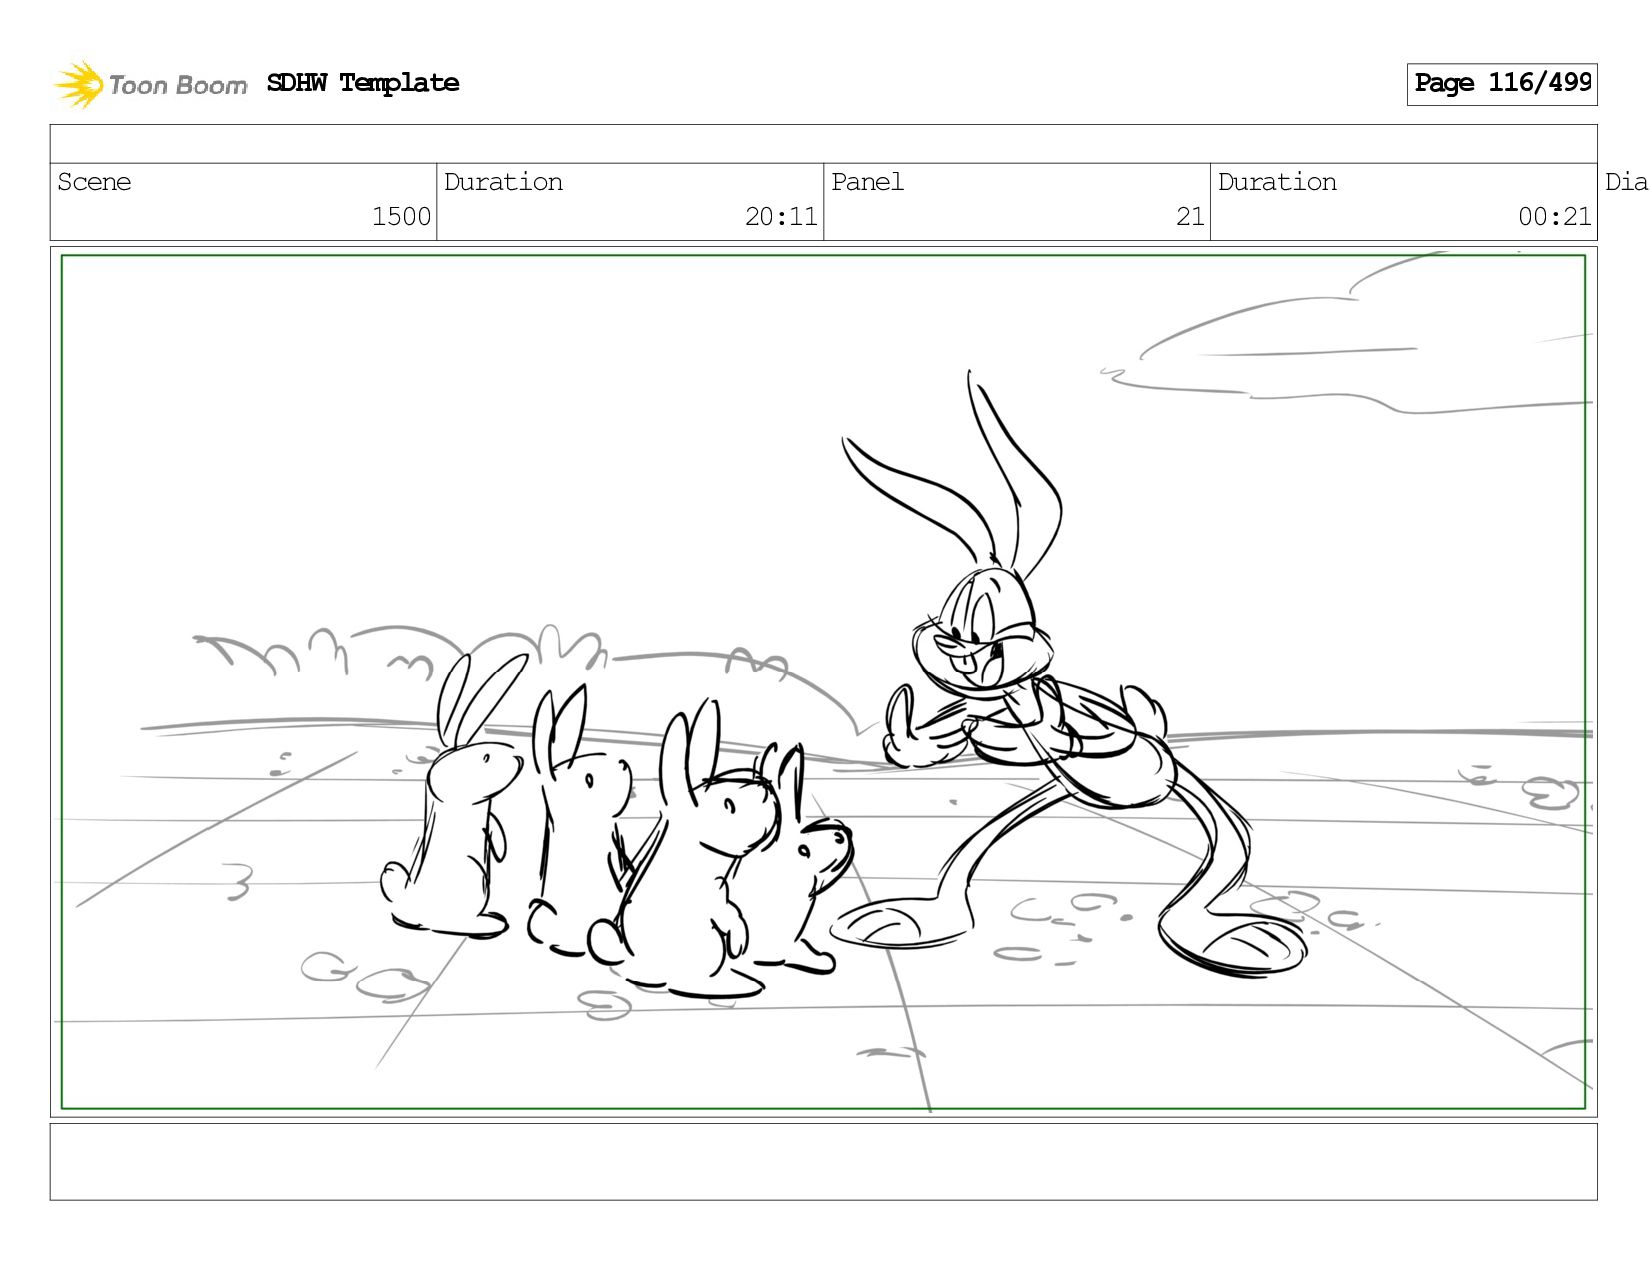Click the panel duration value '00:21'

point(1554,217)
